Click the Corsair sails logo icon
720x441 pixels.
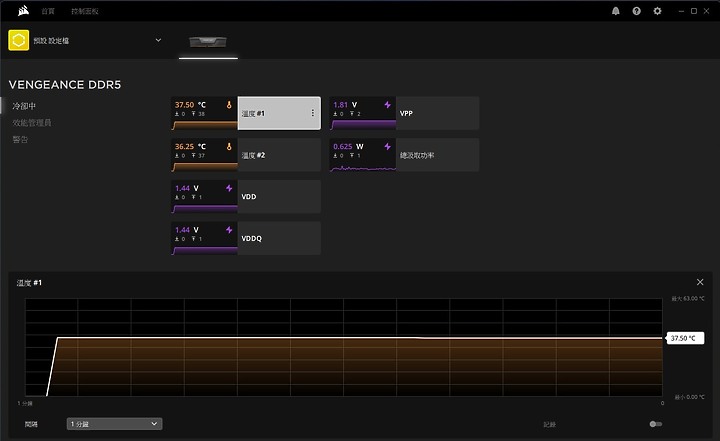(x=23, y=11)
